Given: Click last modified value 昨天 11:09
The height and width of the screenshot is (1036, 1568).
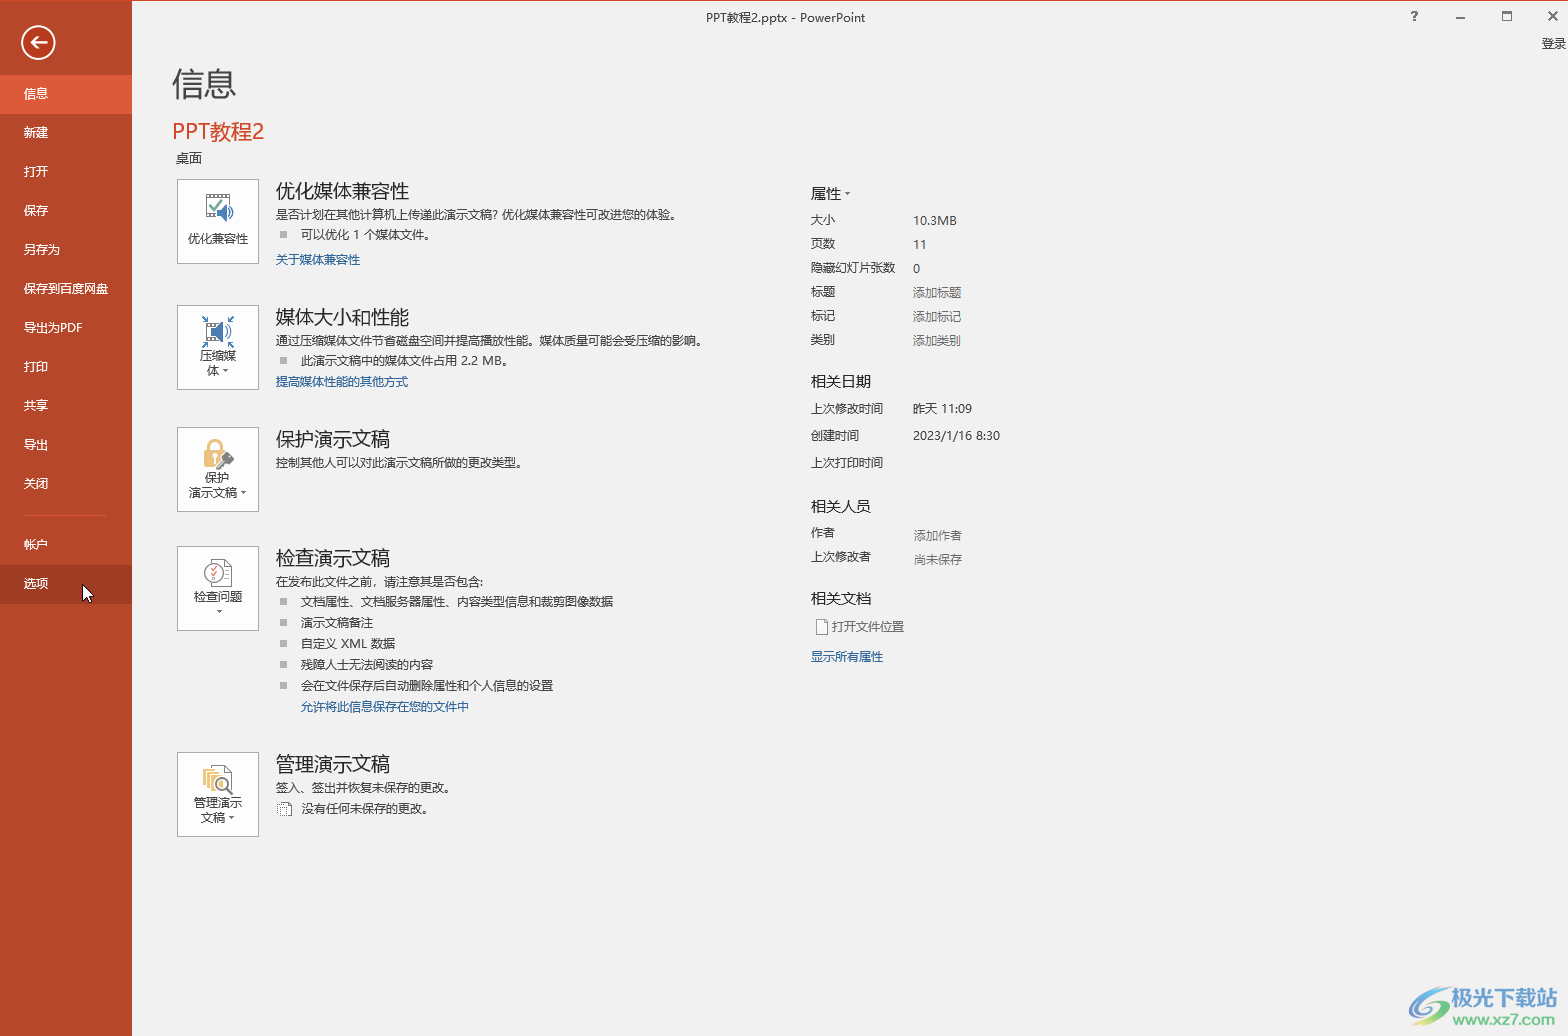Looking at the screenshot, I should pyautogui.click(x=942, y=409).
